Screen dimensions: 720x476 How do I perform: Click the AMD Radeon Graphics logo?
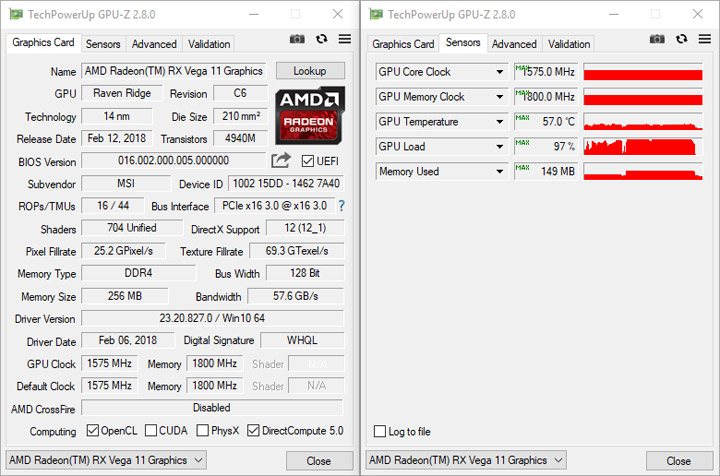tap(309, 116)
